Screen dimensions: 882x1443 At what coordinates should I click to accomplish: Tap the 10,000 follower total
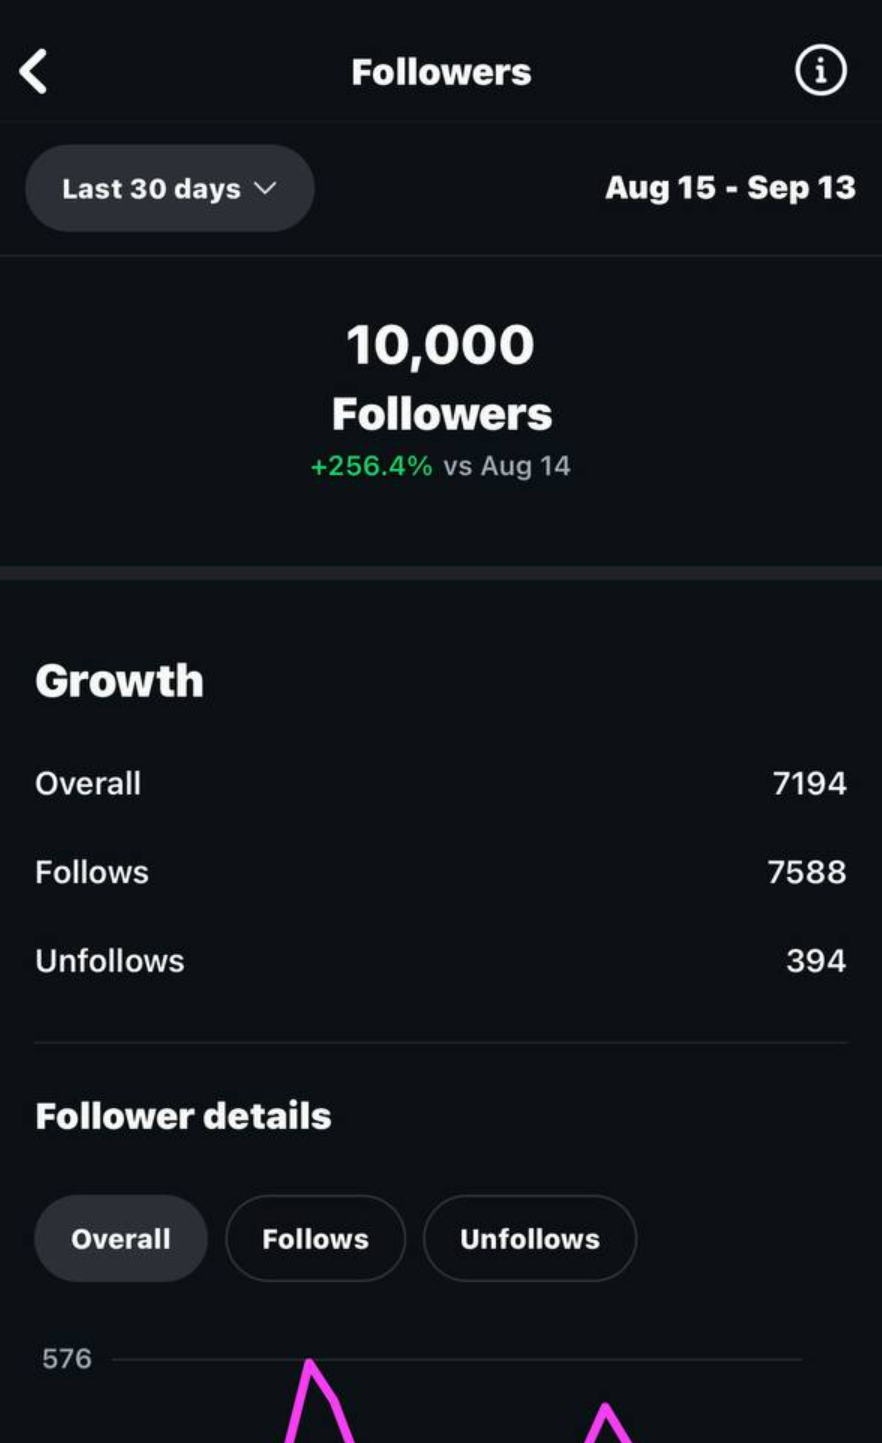pos(440,345)
